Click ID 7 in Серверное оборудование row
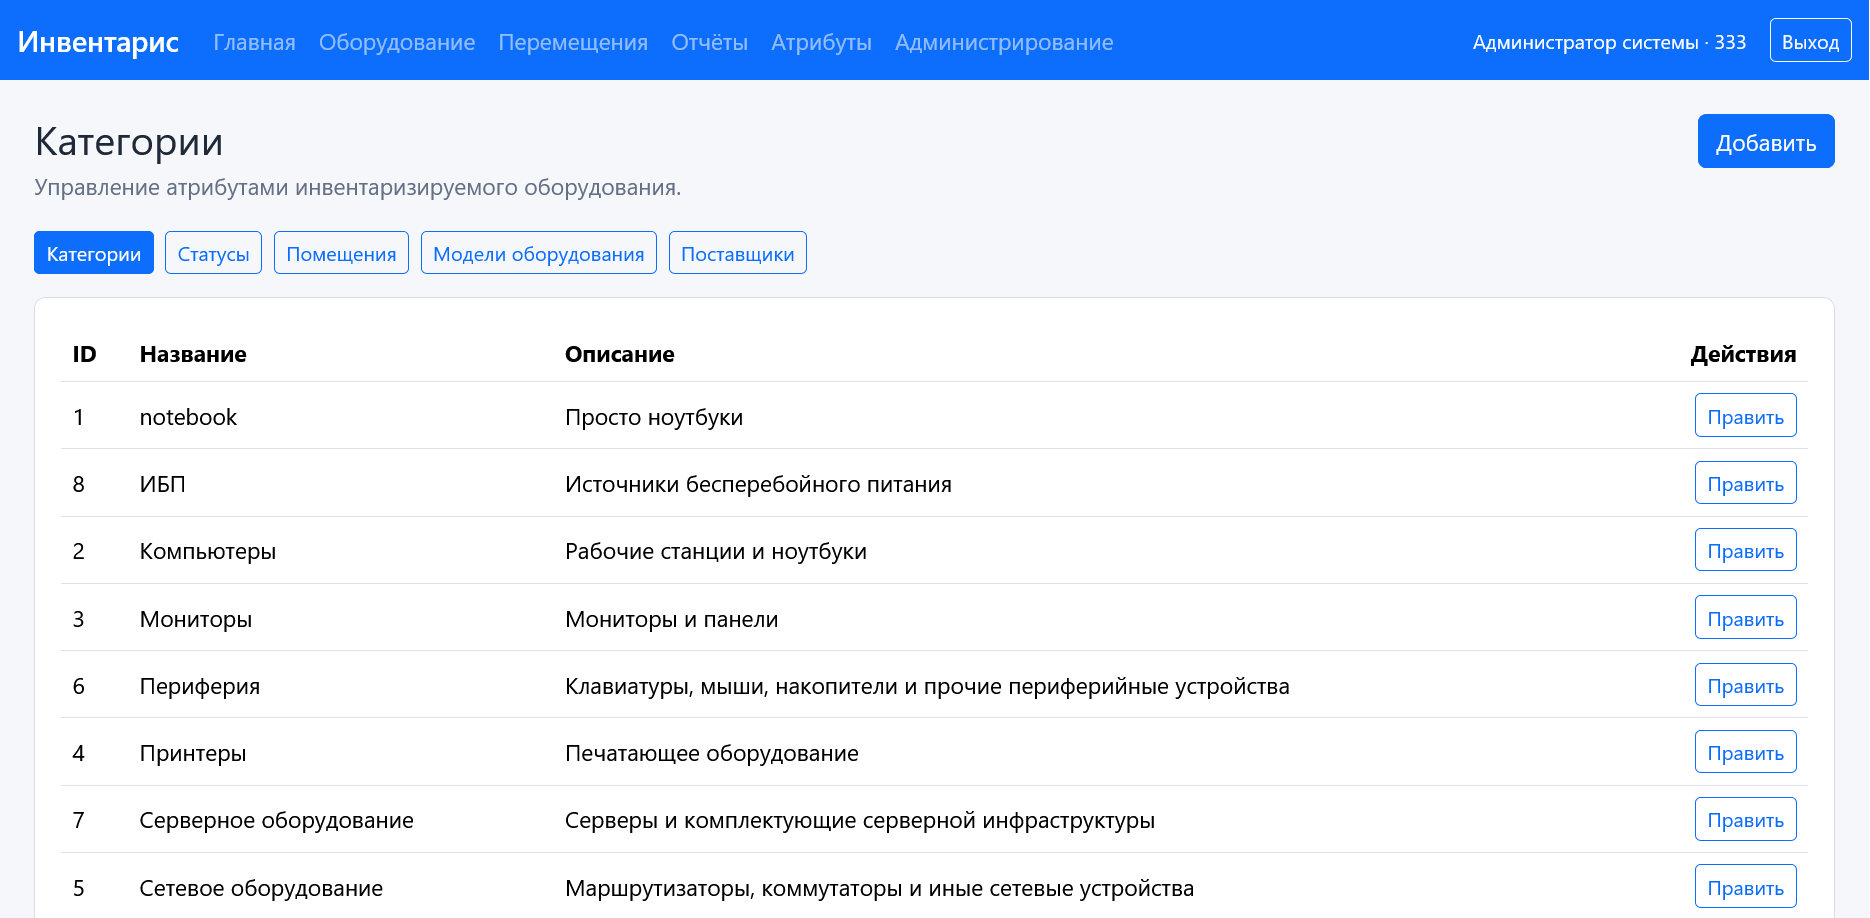Image resolution: width=1870 pixels, height=918 pixels. [x=78, y=820]
